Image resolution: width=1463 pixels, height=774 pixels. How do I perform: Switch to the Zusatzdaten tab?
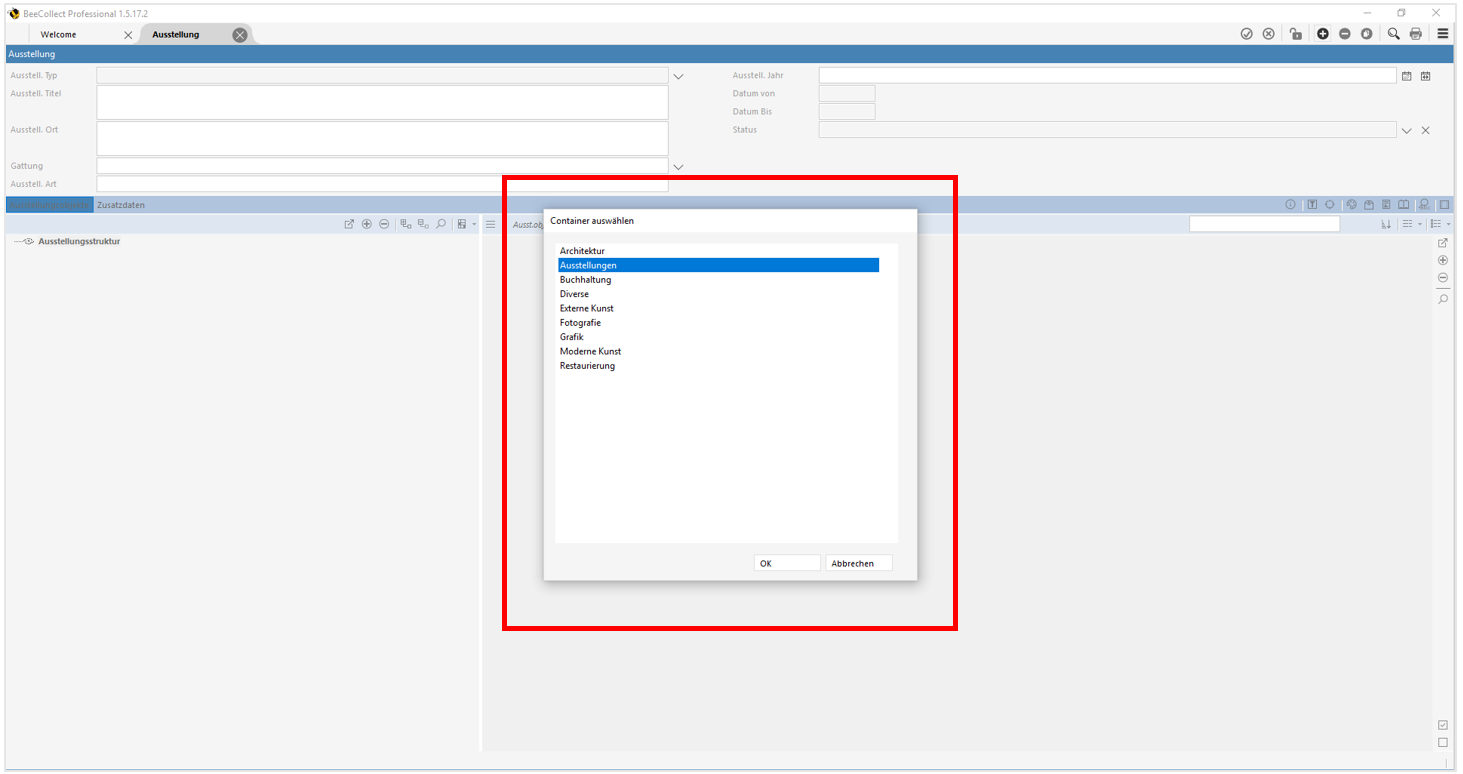[x=121, y=205]
